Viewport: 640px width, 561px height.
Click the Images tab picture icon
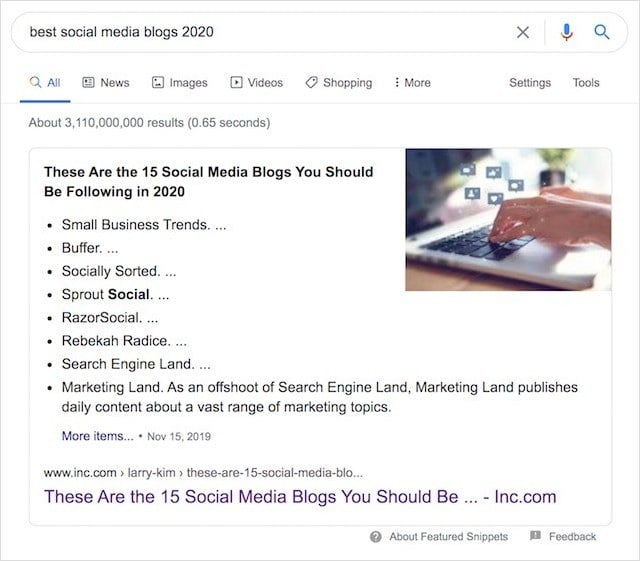coord(158,83)
